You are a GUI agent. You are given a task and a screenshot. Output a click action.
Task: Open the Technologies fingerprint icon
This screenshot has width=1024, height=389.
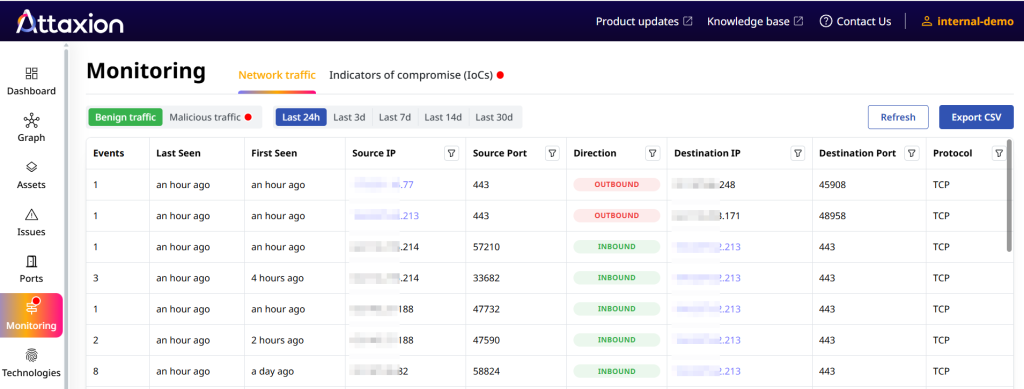click(31, 356)
